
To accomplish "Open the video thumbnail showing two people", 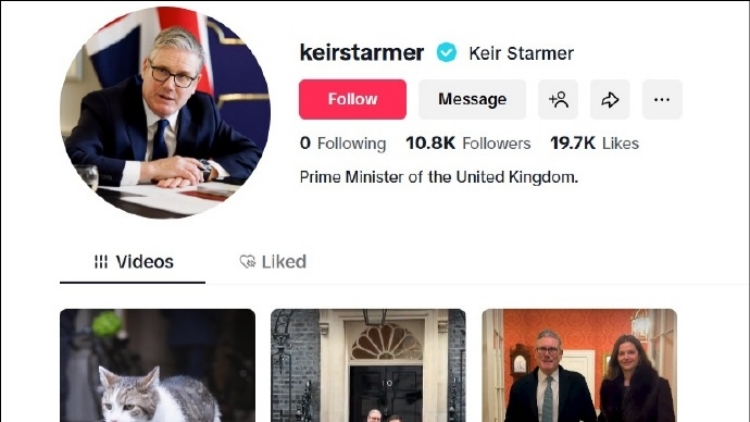I will click(x=579, y=365).
